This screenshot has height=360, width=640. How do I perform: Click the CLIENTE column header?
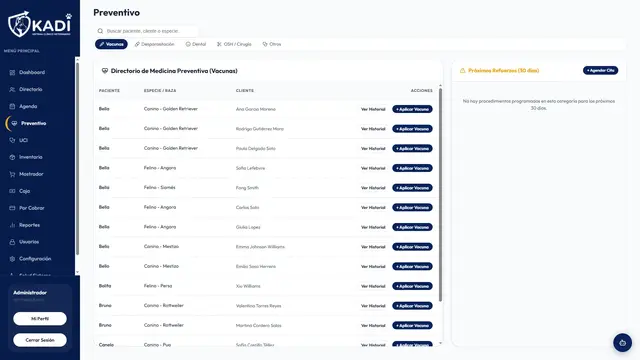pyautogui.click(x=245, y=91)
